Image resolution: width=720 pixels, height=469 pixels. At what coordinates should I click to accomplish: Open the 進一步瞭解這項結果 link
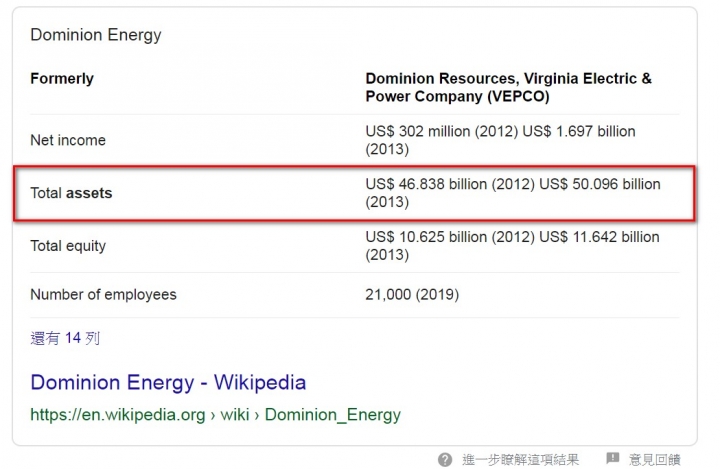[520, 459]
